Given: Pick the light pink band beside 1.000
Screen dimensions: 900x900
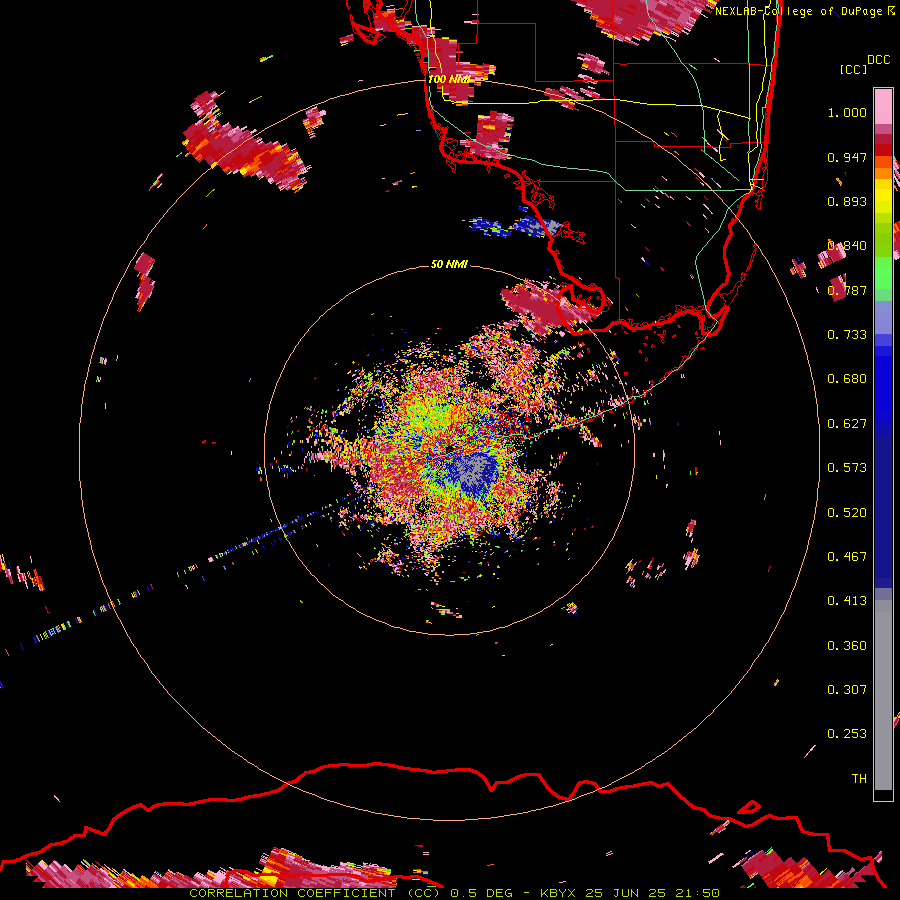Looking at the screenshot, I should coord(883,107).
